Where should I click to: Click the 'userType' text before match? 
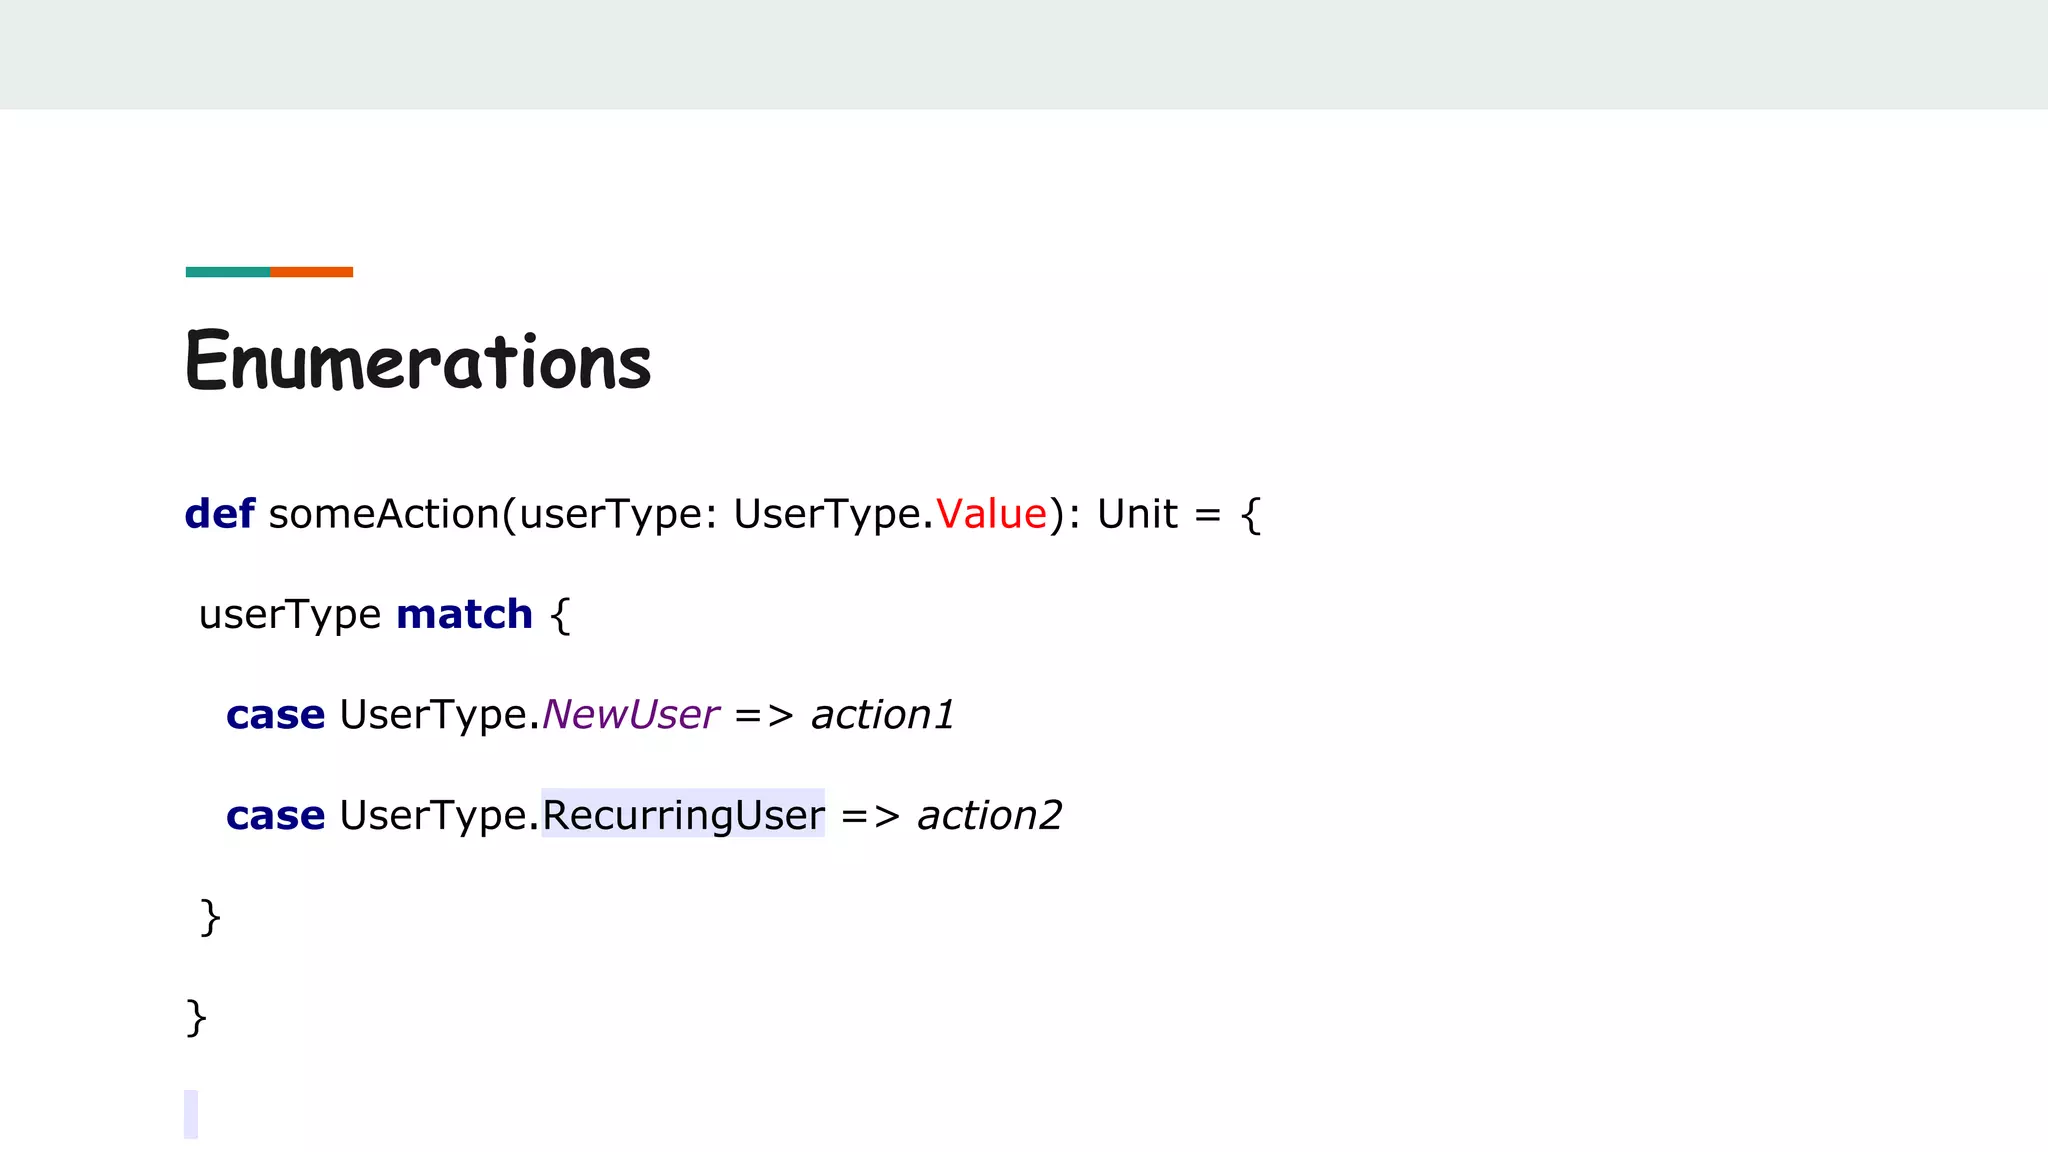pos(290,614)
